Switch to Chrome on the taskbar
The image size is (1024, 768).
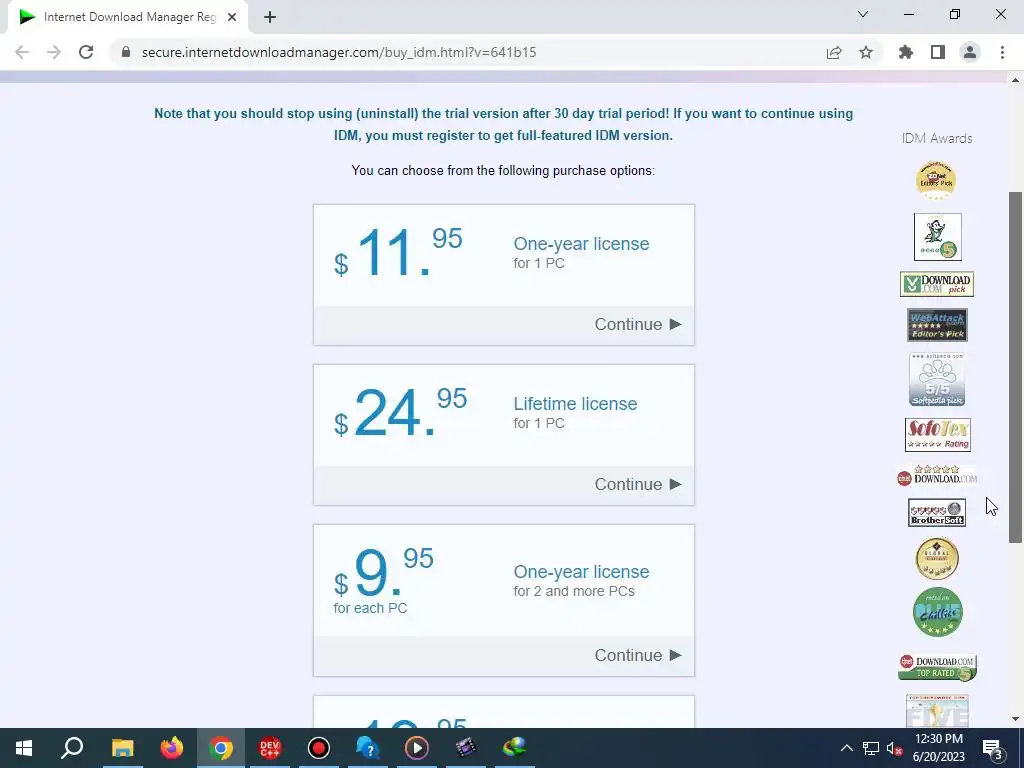point(221,748)
